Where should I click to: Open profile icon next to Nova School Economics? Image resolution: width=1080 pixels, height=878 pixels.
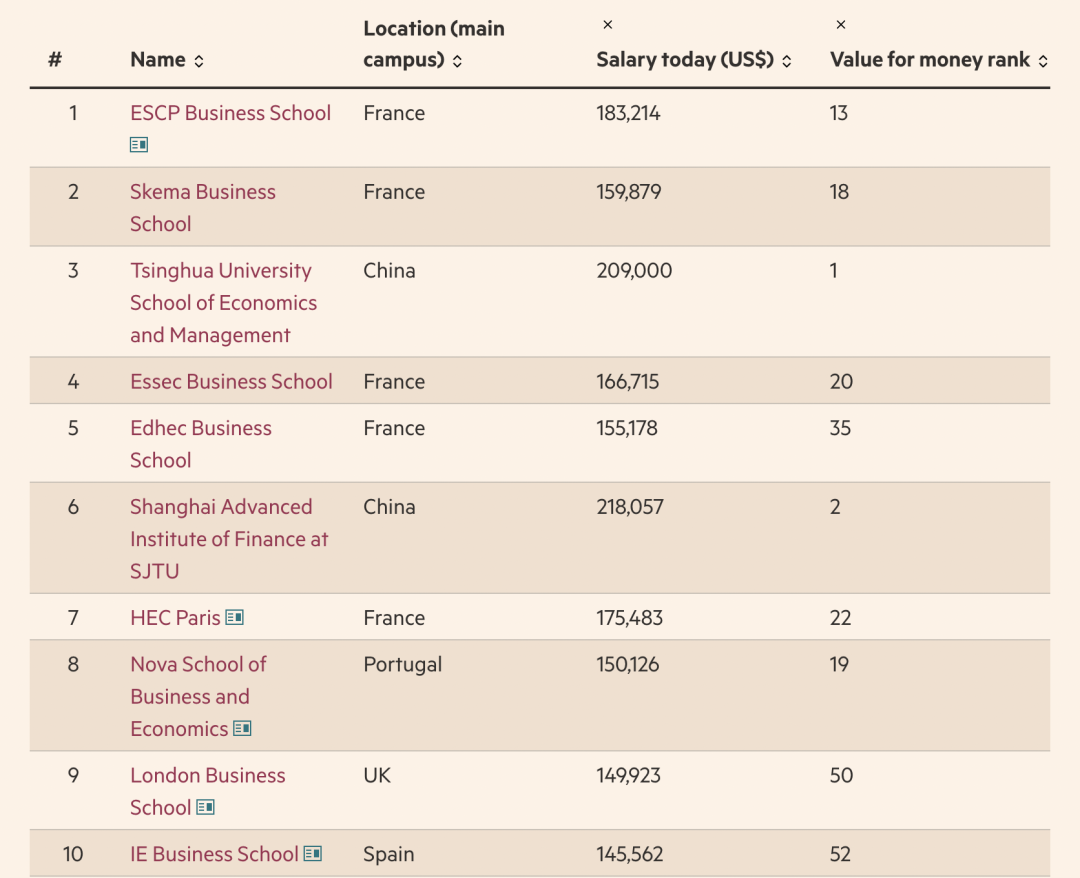pos(242,728)
